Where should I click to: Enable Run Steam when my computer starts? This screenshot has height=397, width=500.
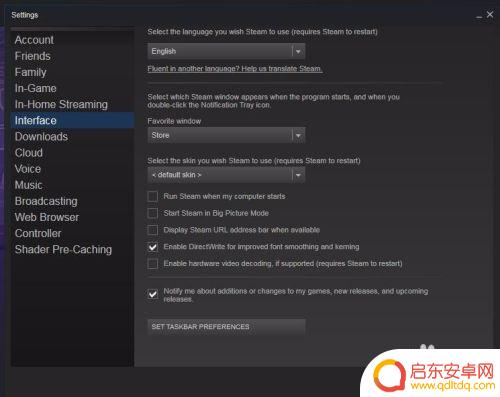[153, 196]
